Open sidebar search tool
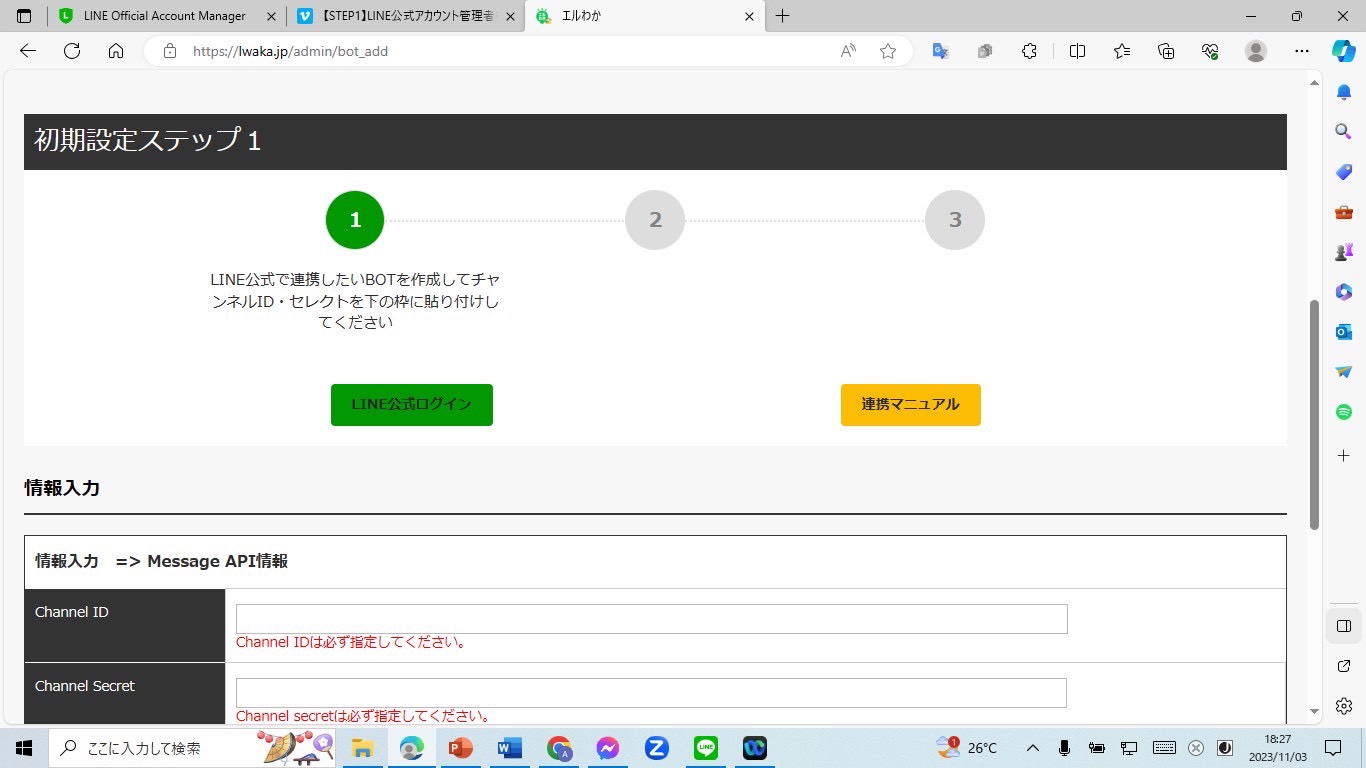Image resolution: width=1366 pixels, height=768 pixels. point(1344,131)
